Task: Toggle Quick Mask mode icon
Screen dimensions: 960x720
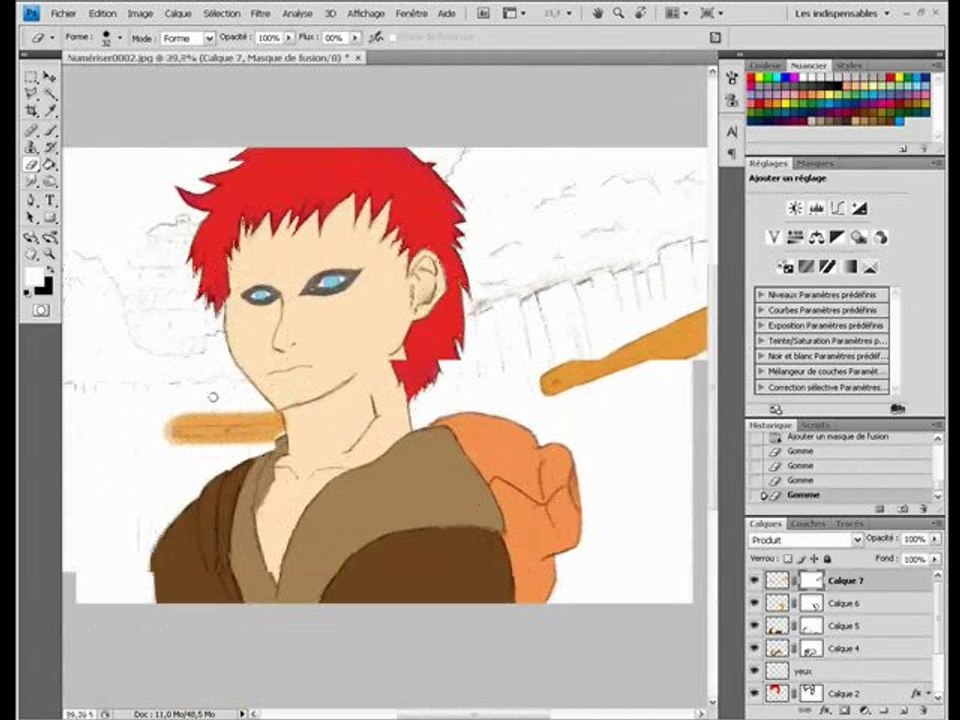Action: pos(41,310)
